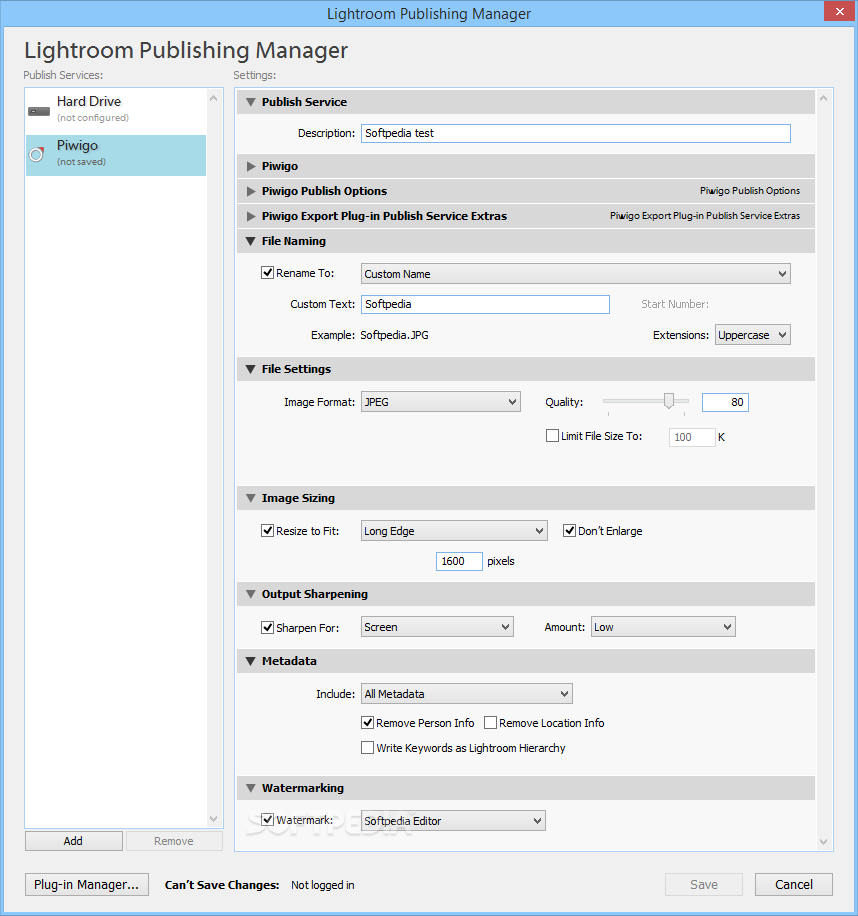Collapse the File Naming section
858x916 pixels.
pos(251,241)
